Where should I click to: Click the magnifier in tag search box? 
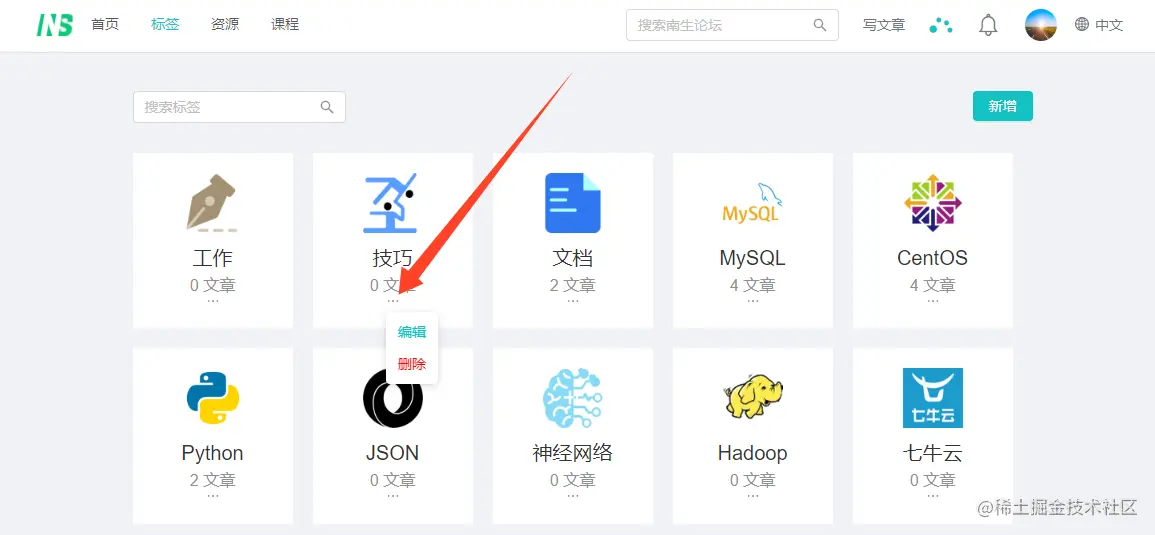[x=327, y=108]
